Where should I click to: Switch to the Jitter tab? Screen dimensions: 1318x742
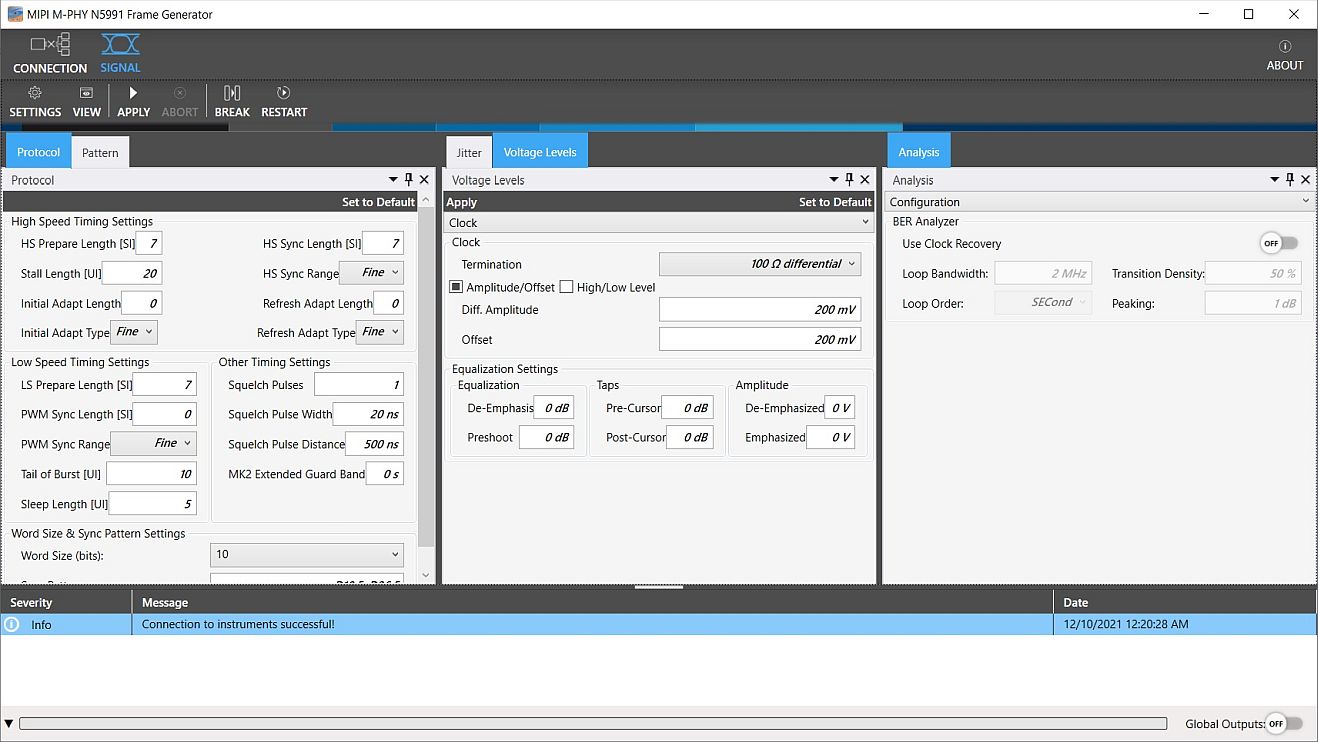pyautogui.click(x=468, y=151)
